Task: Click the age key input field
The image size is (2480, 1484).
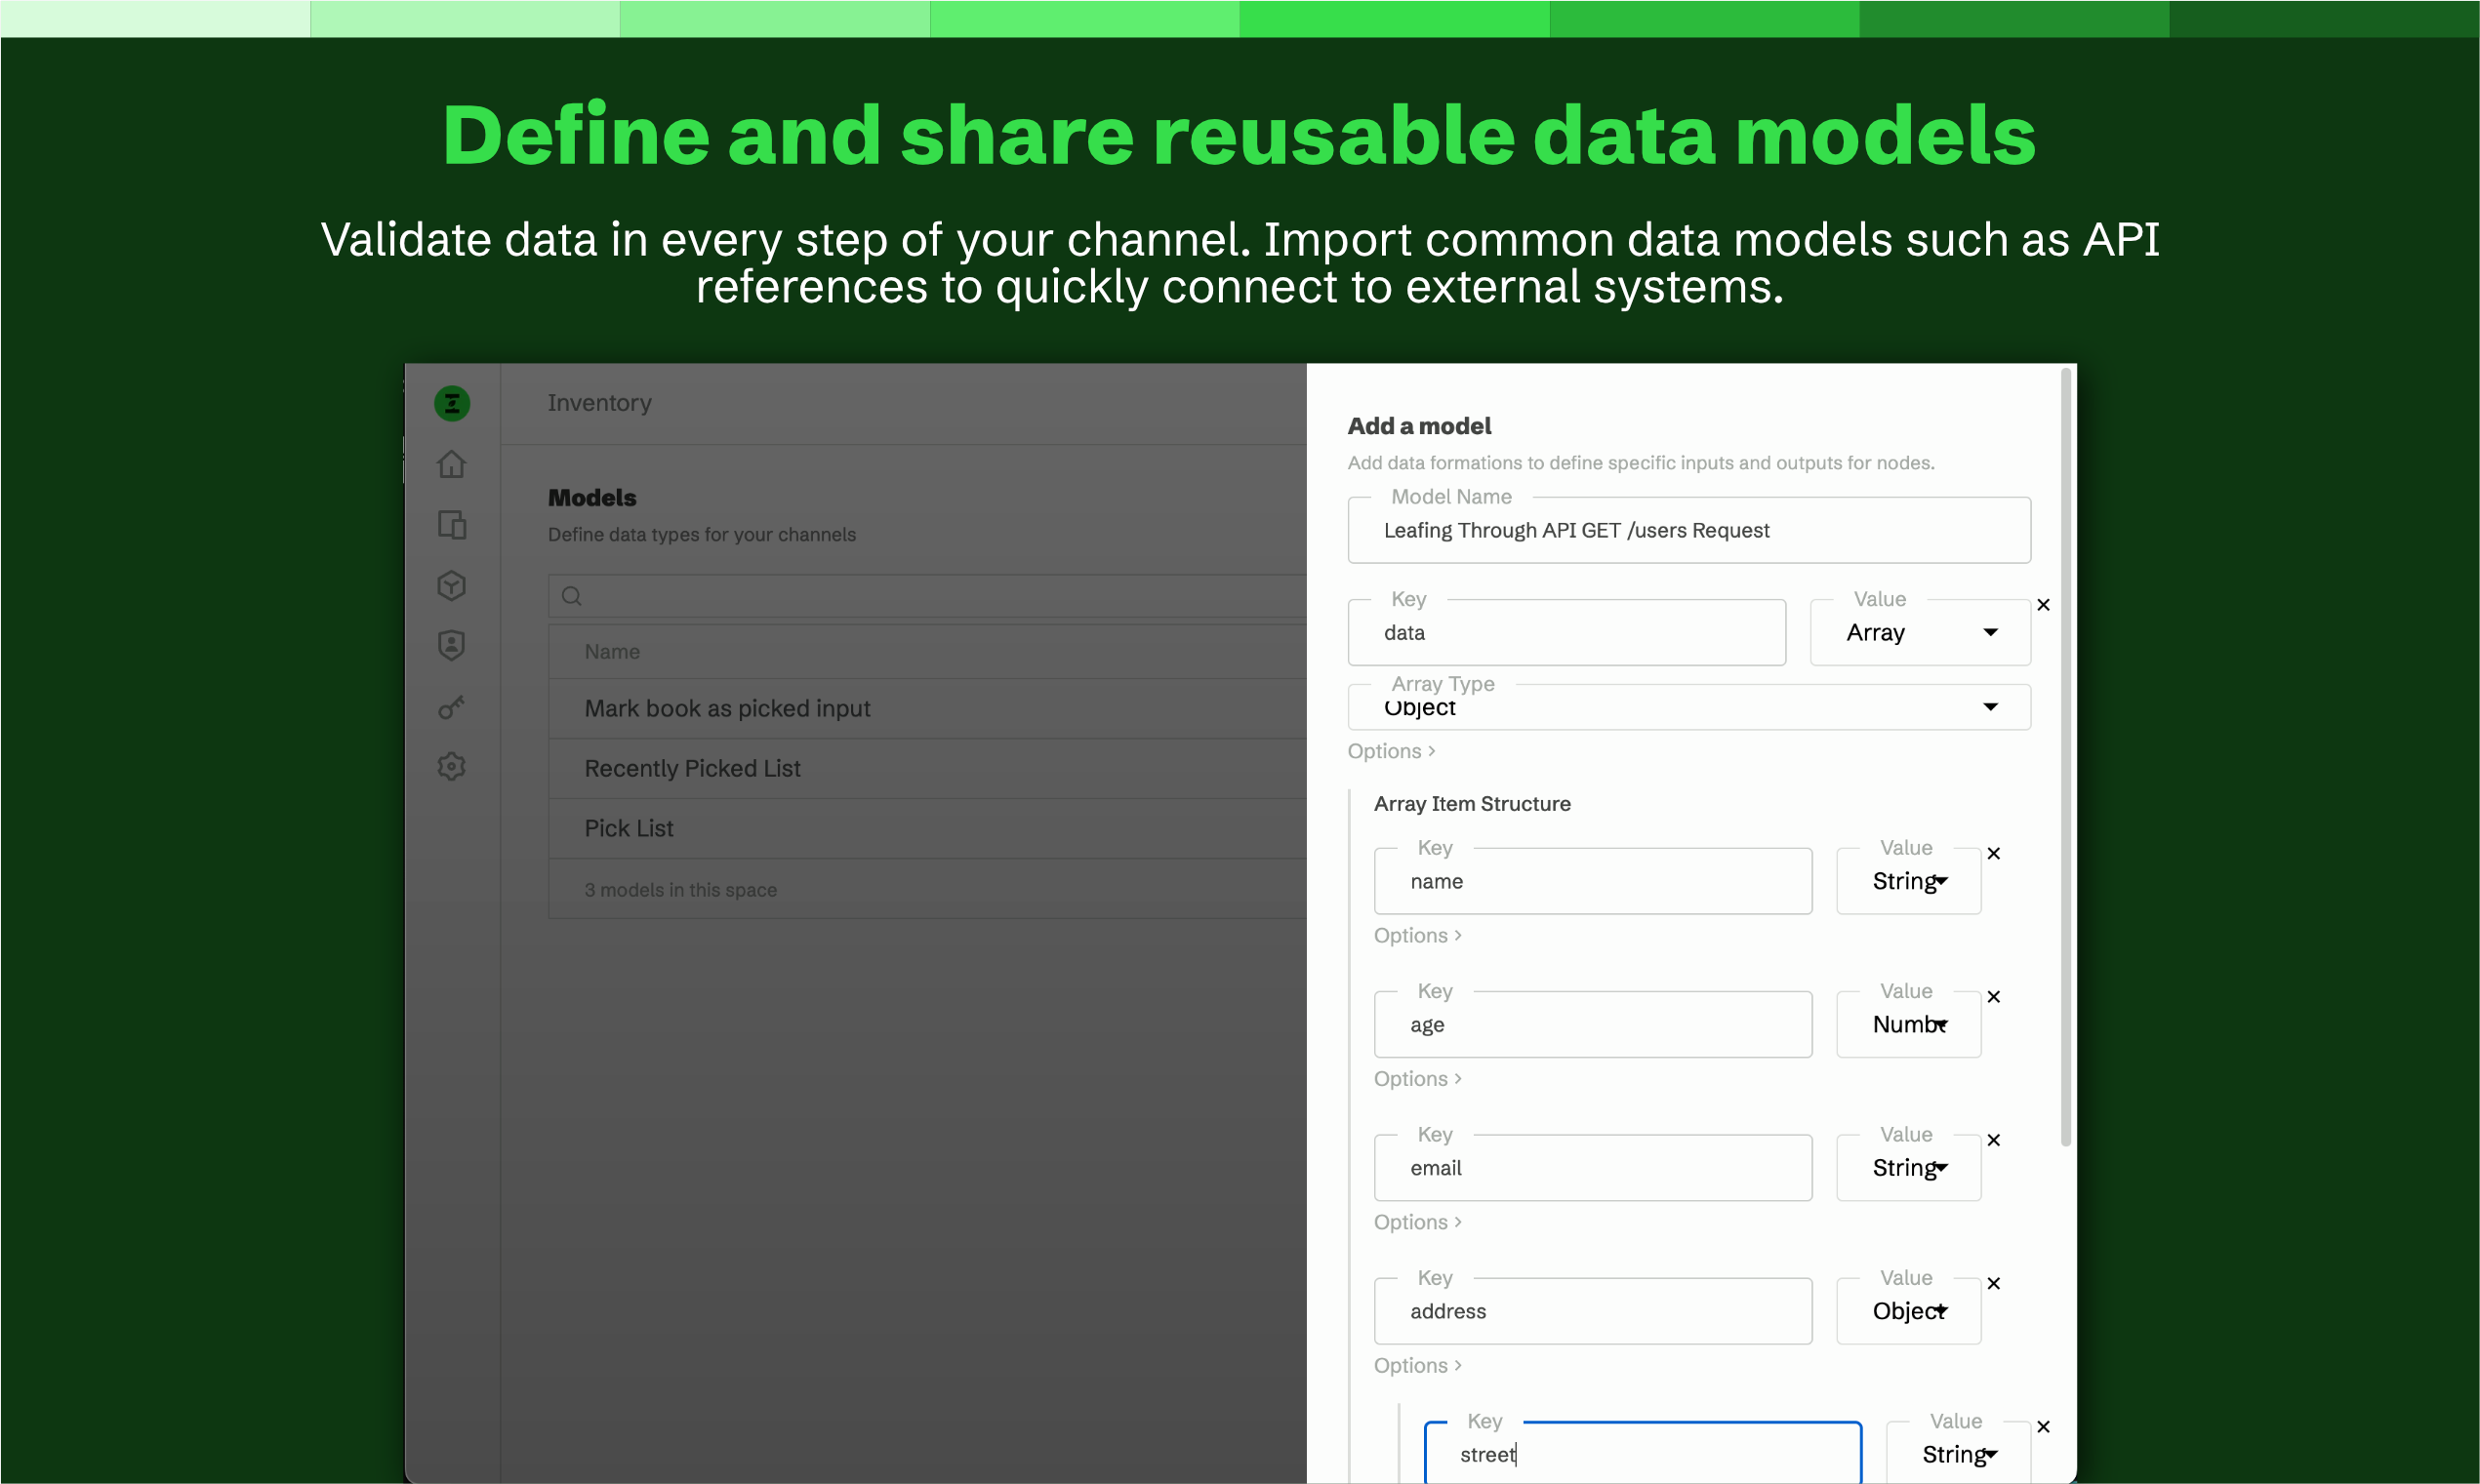Action: [1593, 1024]
